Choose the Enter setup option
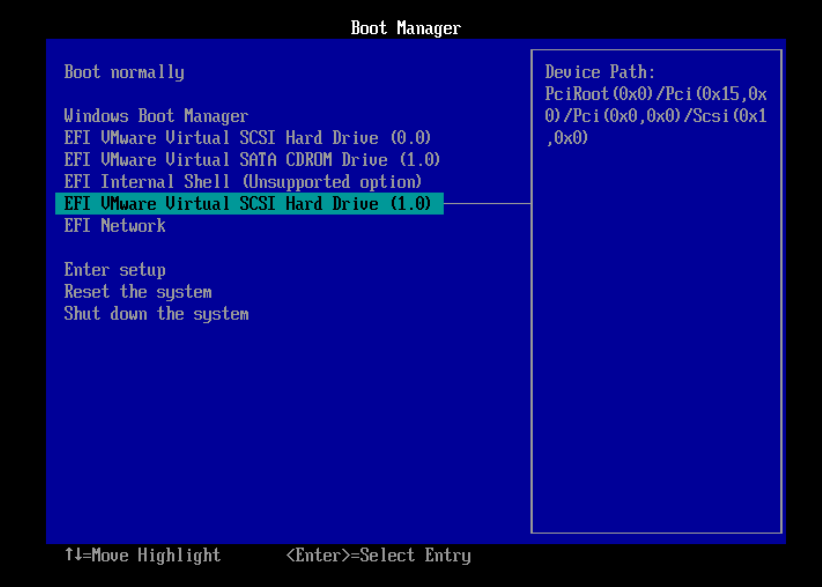This screenshot has width=822, height=587. (x=115, y=270)
